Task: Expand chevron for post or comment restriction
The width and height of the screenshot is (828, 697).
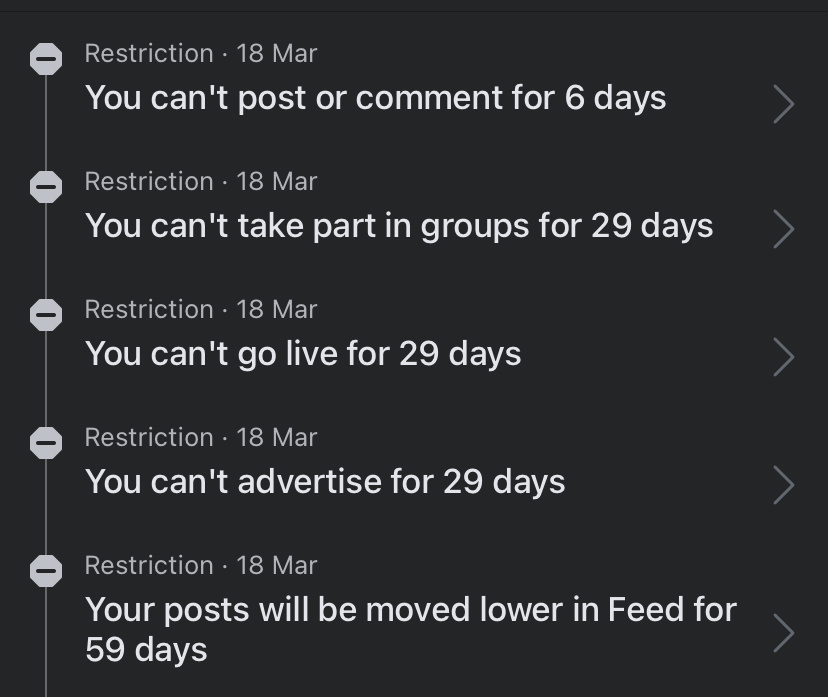Action: point(784,103)
